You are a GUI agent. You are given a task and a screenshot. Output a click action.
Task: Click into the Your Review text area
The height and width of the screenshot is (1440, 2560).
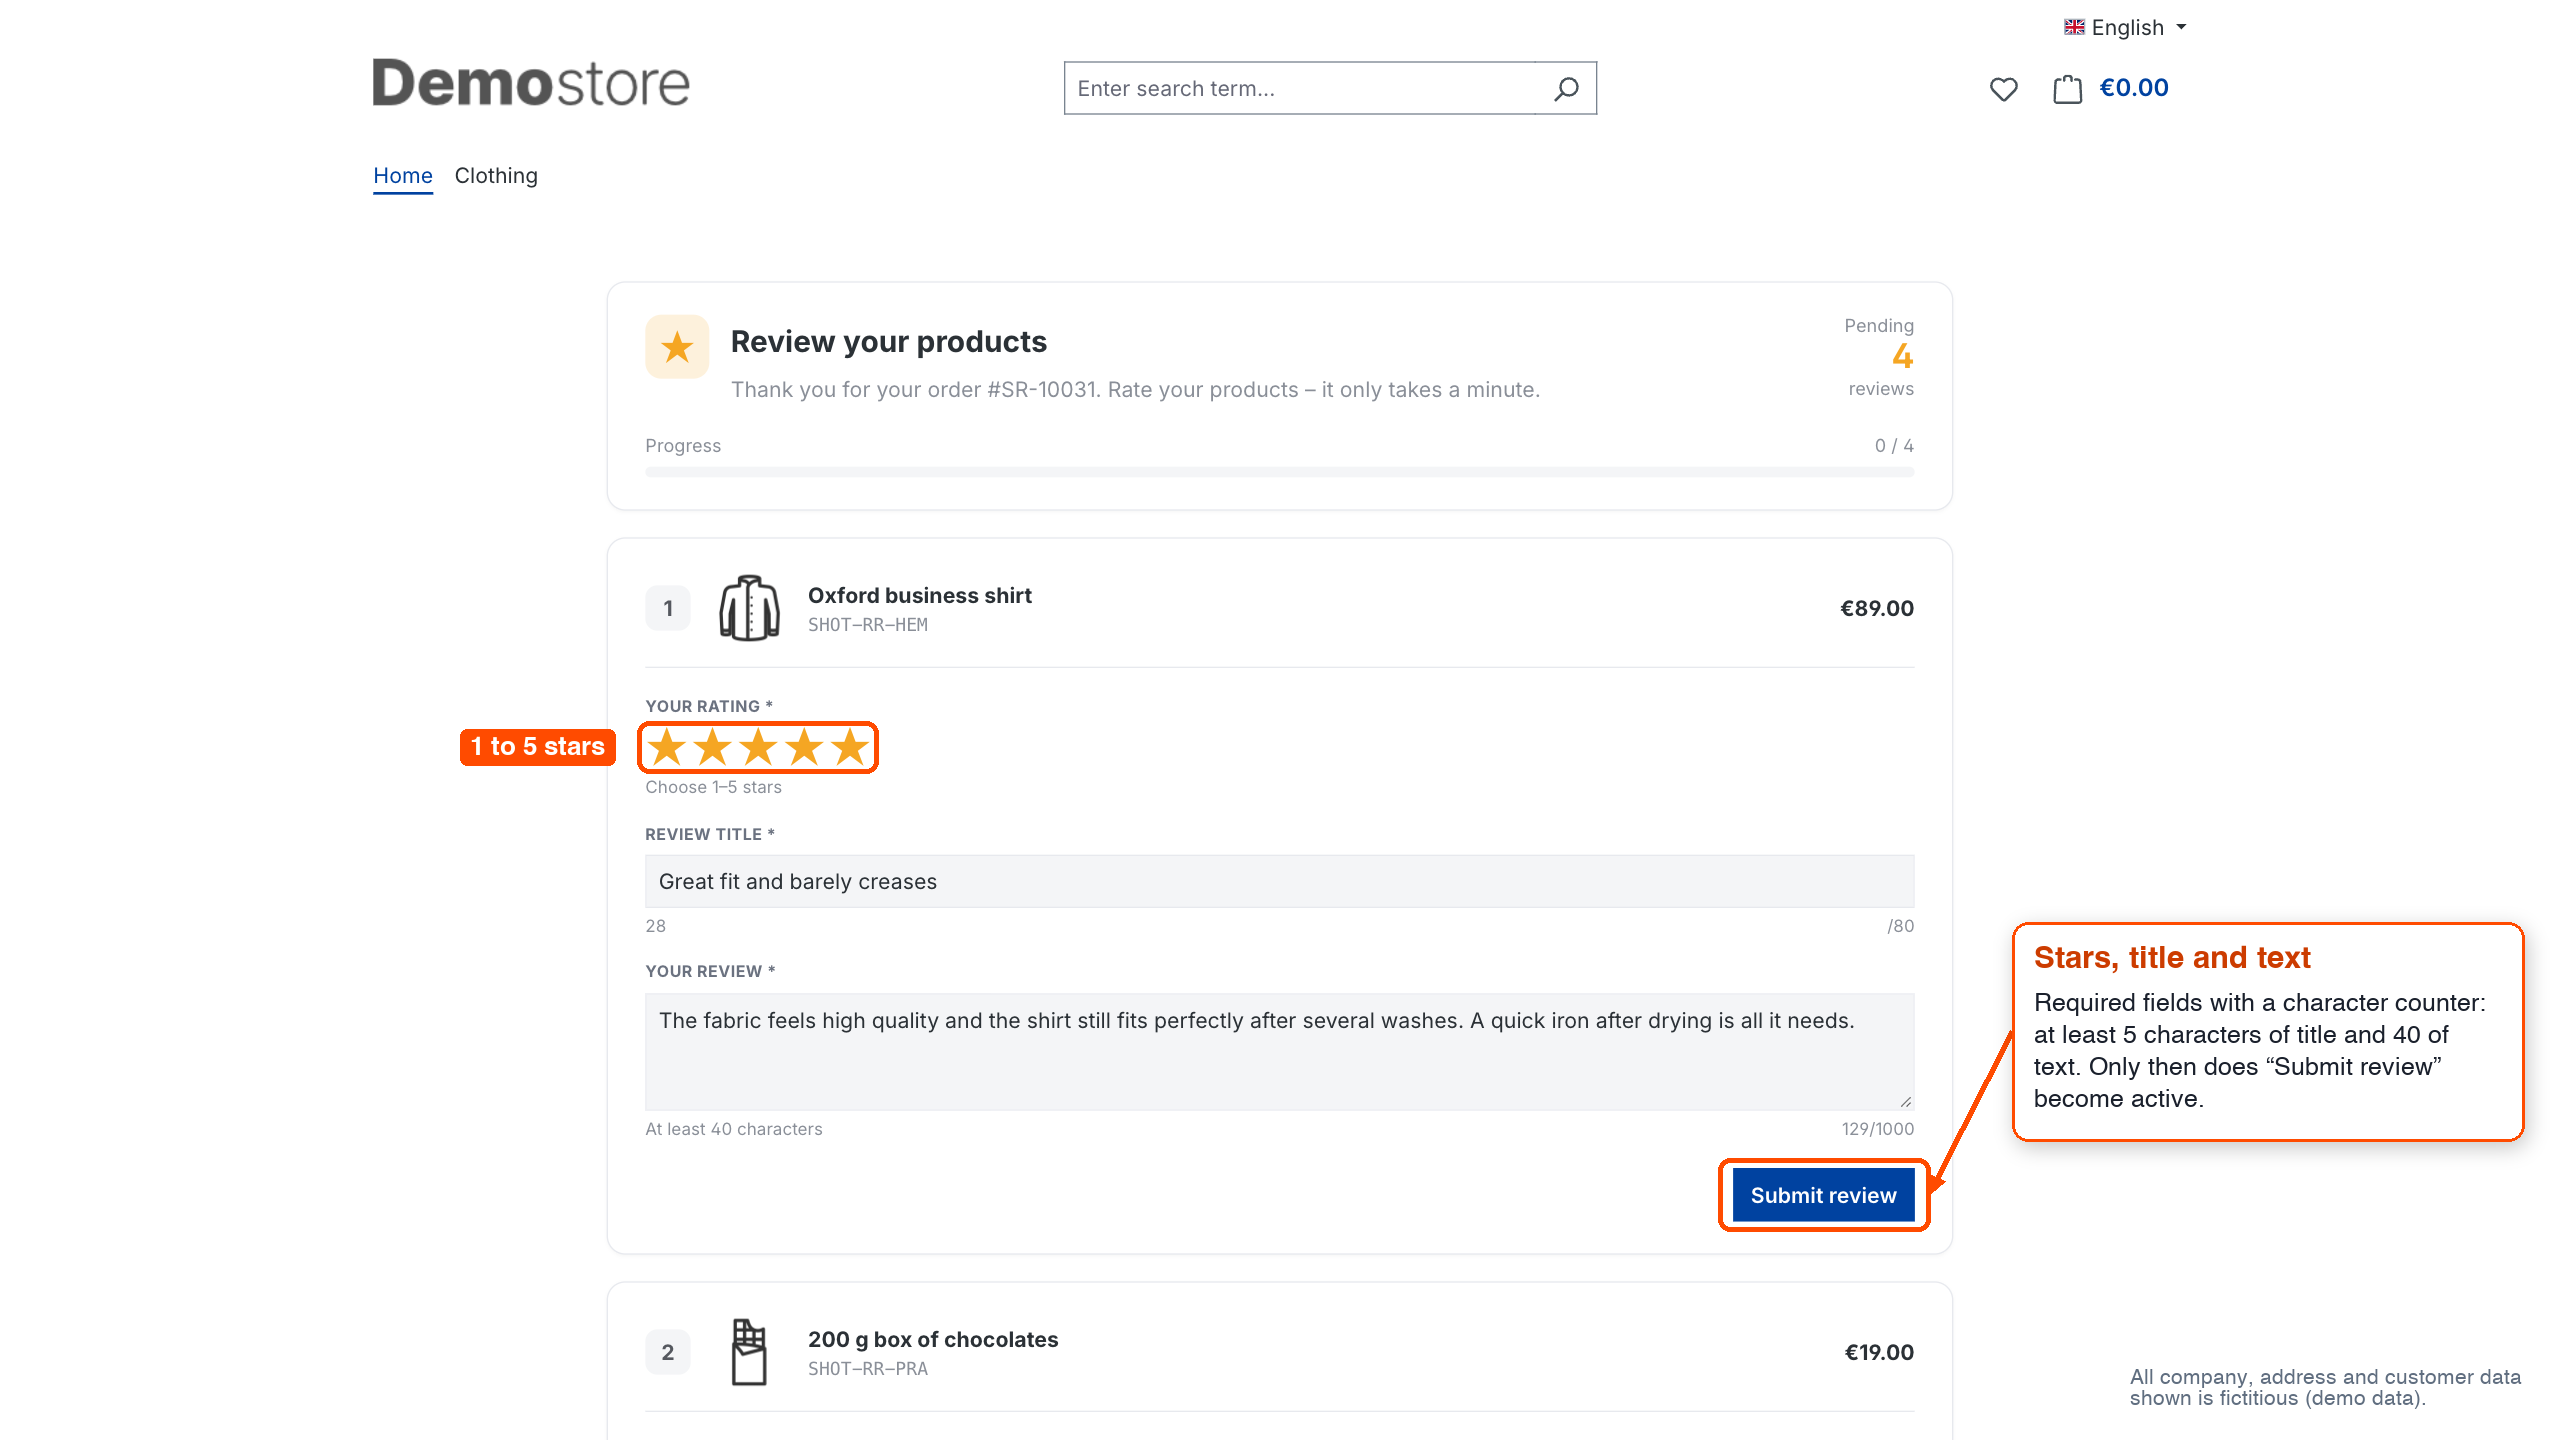click(x=1279, y=1051)
